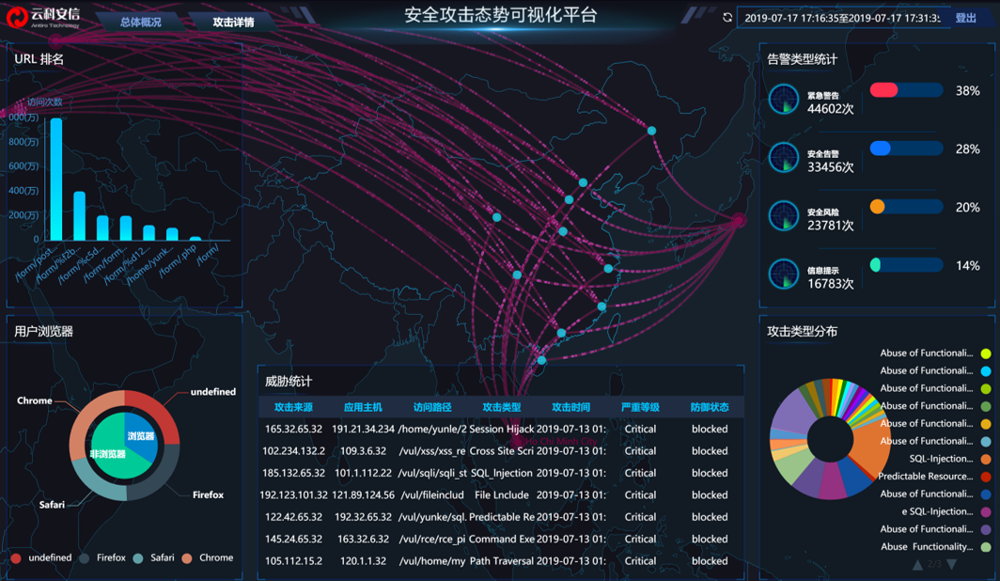Click the 攻击类型 column header in 威胁统计 table
The height and width of the screenshot is (581, 1000).
click(500, 406)
